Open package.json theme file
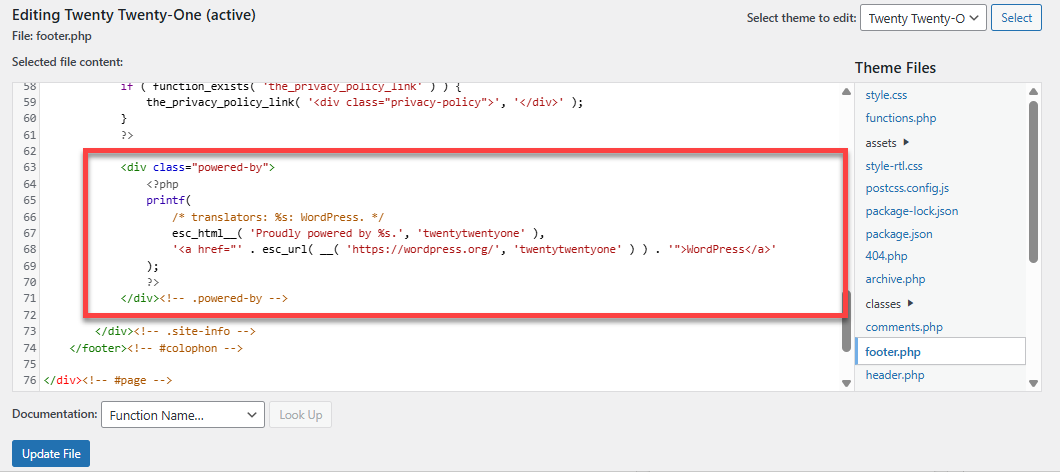This screenshot has height=472, width=1060. (899, 234)
